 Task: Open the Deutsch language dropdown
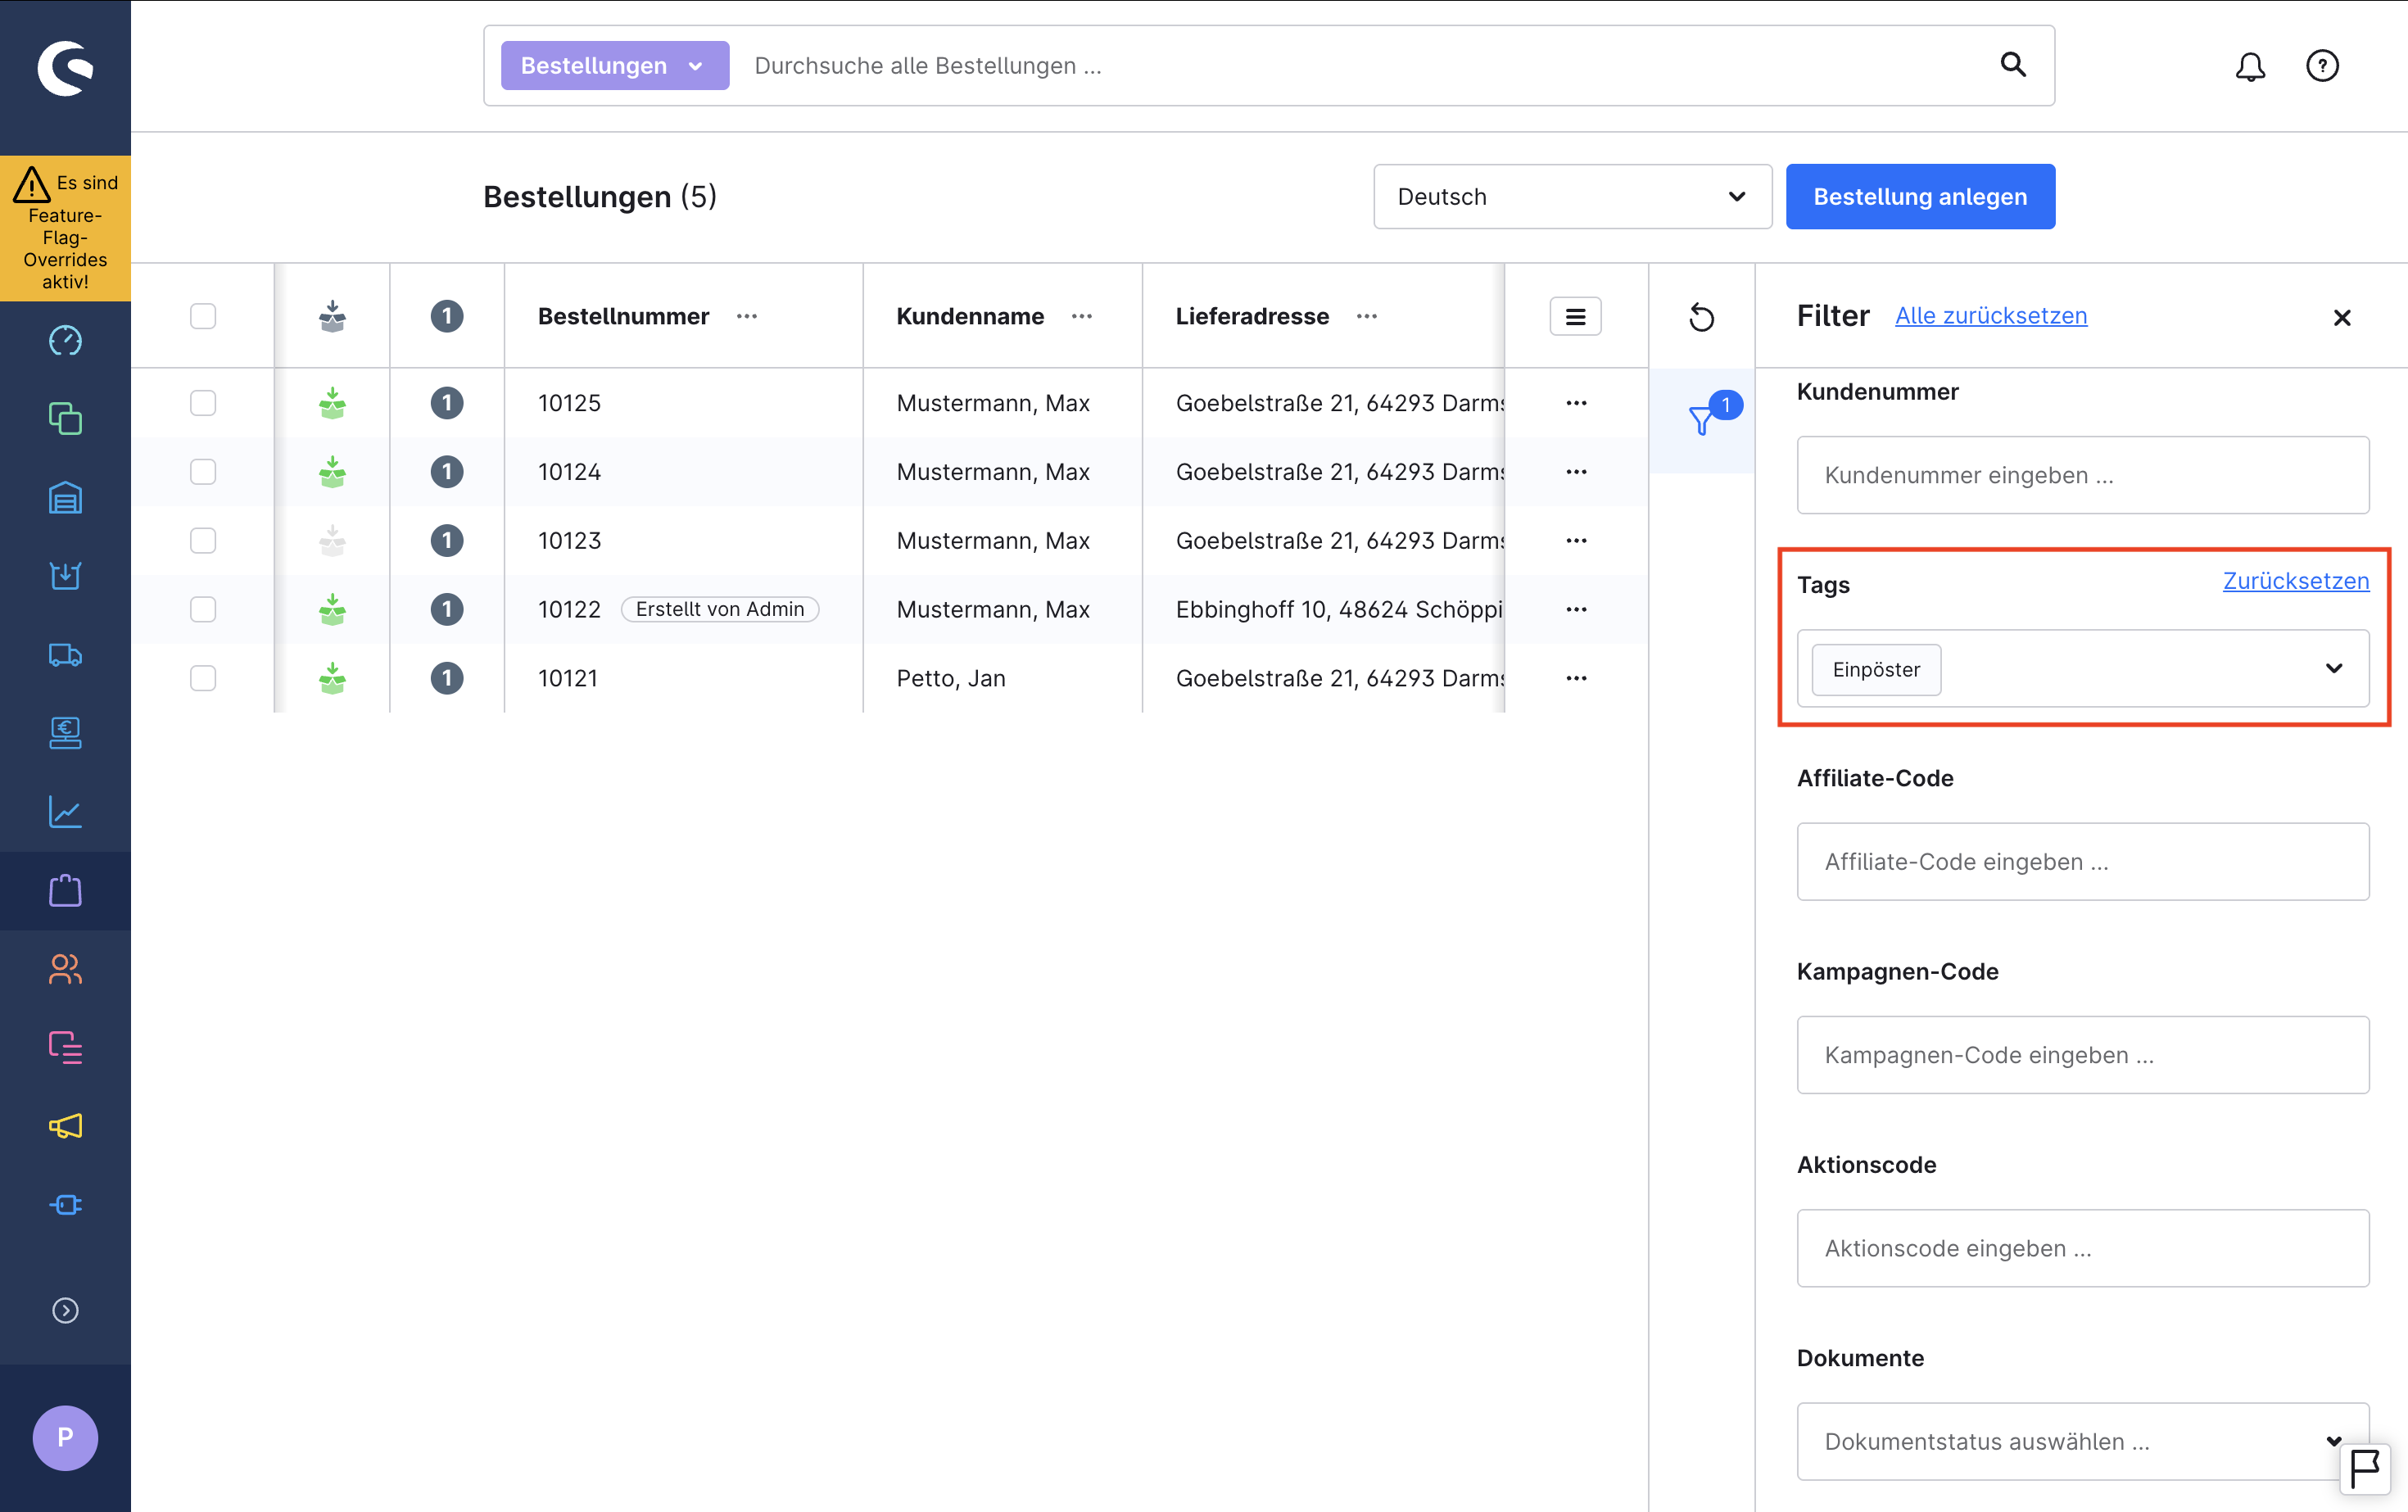click(1572, 197)
